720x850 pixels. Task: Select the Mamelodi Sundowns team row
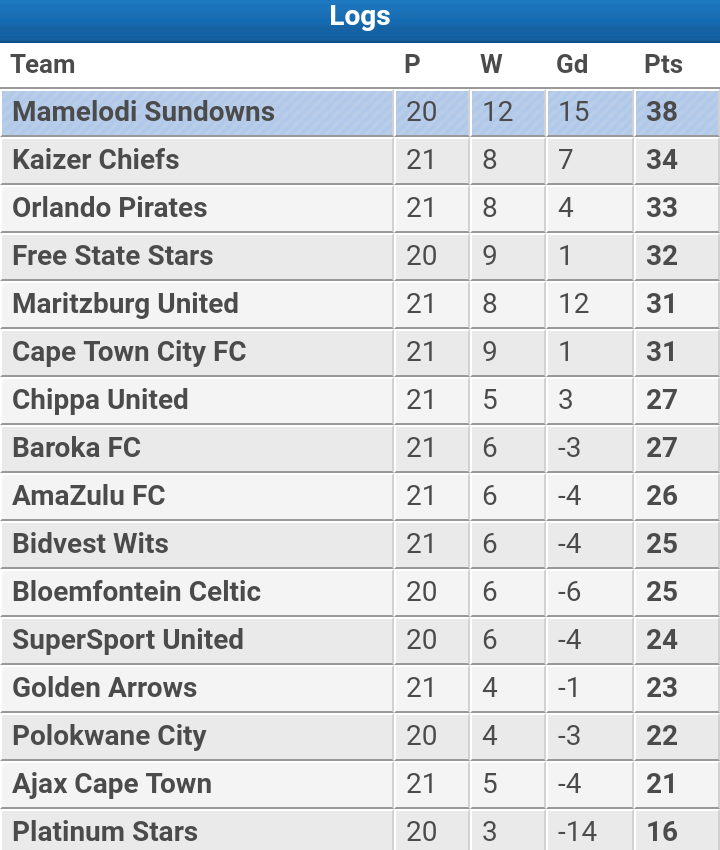pyautogui.click(x=360, y=113)
